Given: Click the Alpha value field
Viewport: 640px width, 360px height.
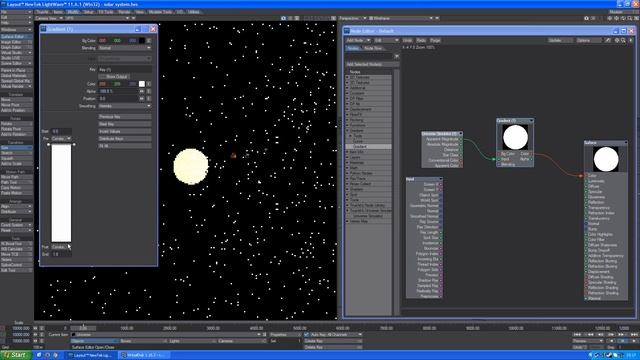Looking at the screenshot, I should coord(118,91).
